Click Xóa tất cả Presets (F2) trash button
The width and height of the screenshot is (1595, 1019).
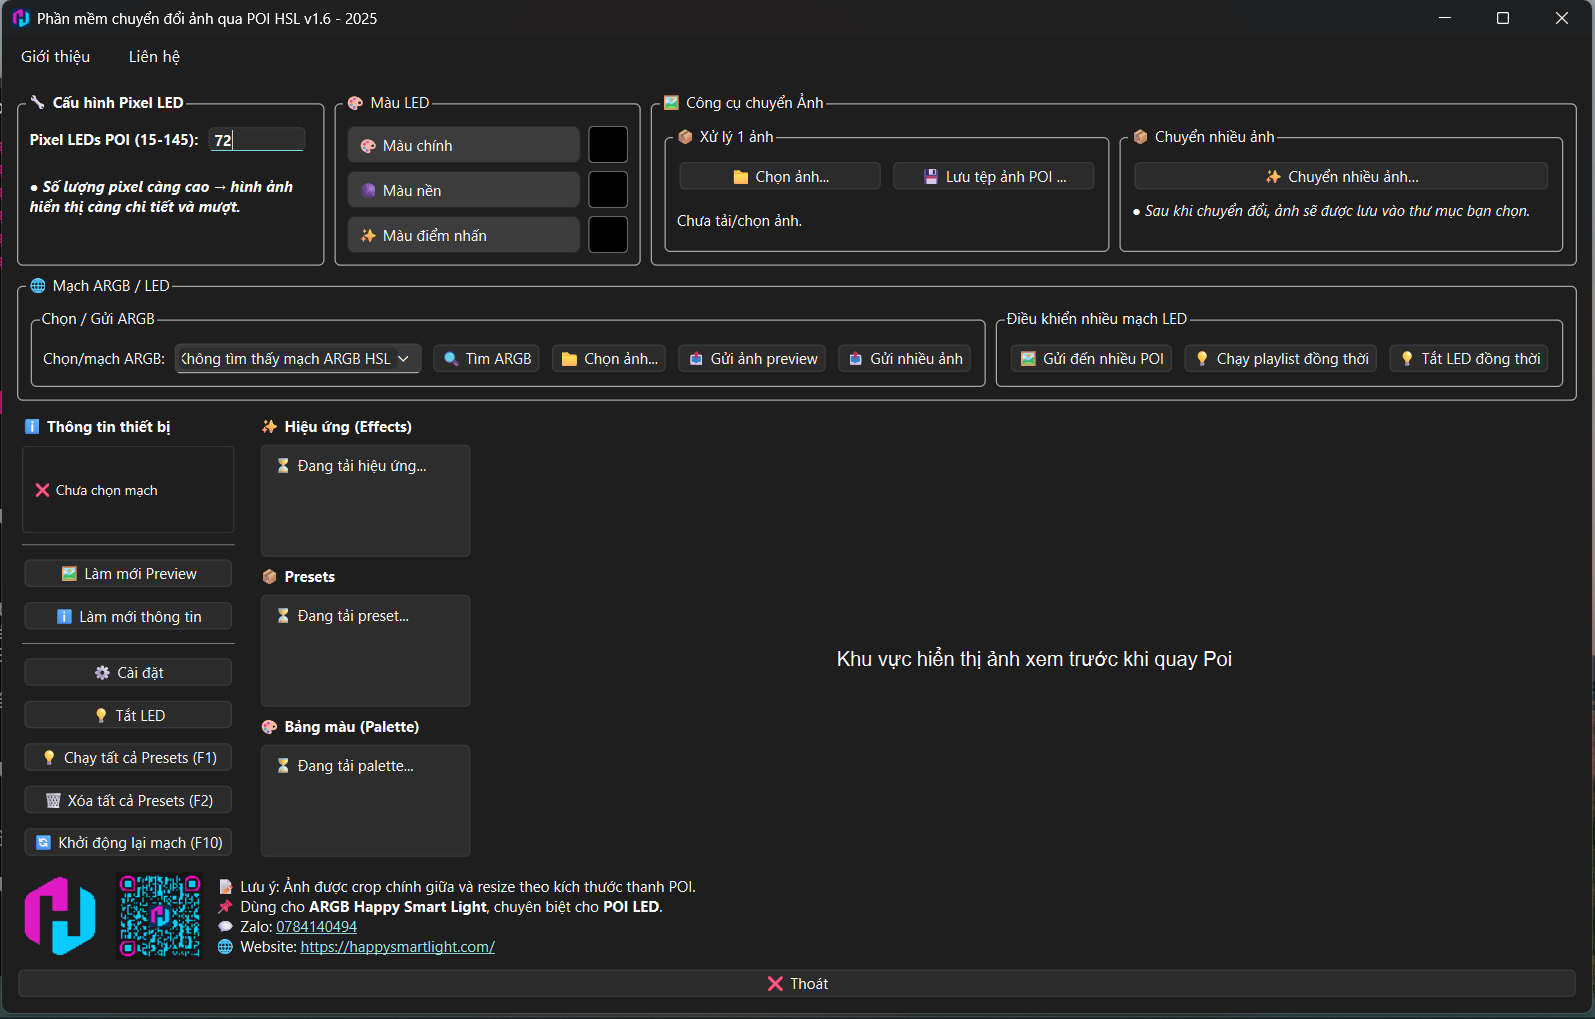click(x=128, y=801)
